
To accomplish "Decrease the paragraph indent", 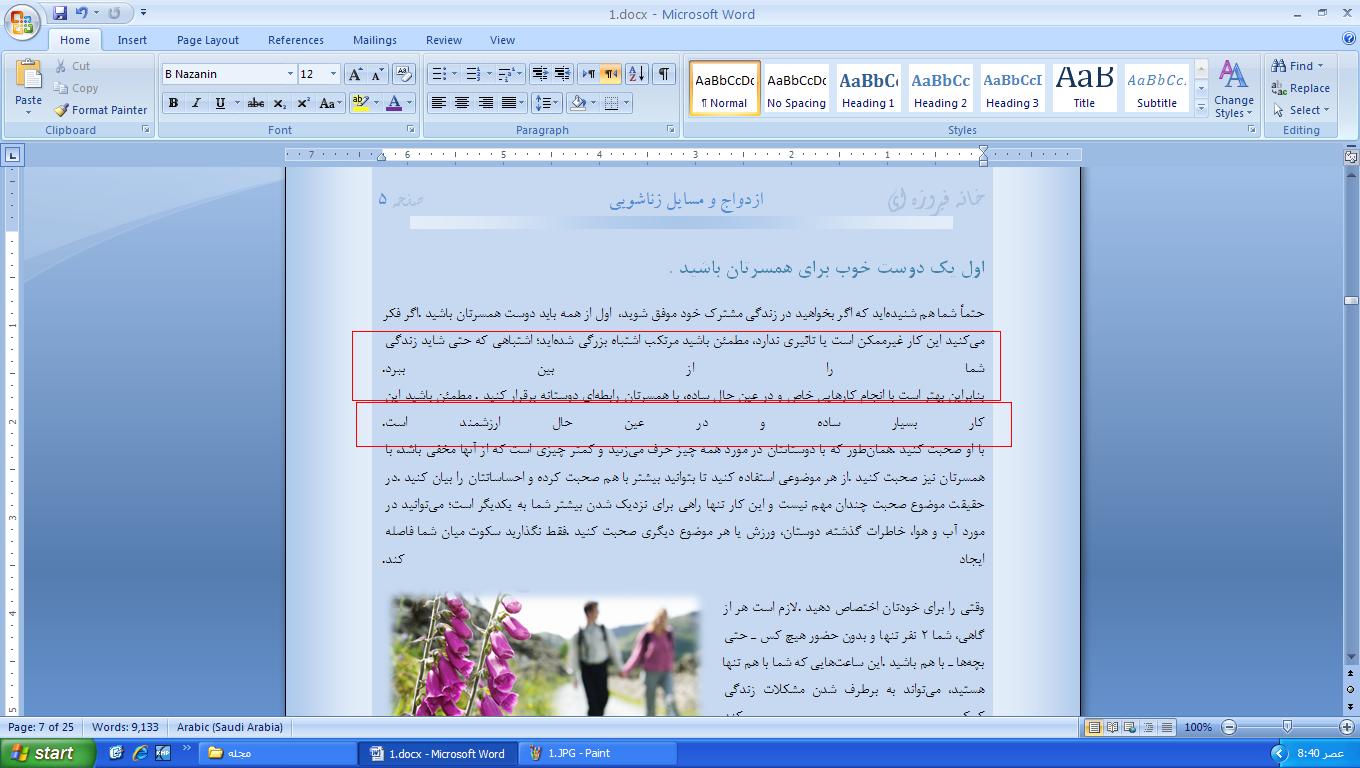I will [x=540, y=74].
